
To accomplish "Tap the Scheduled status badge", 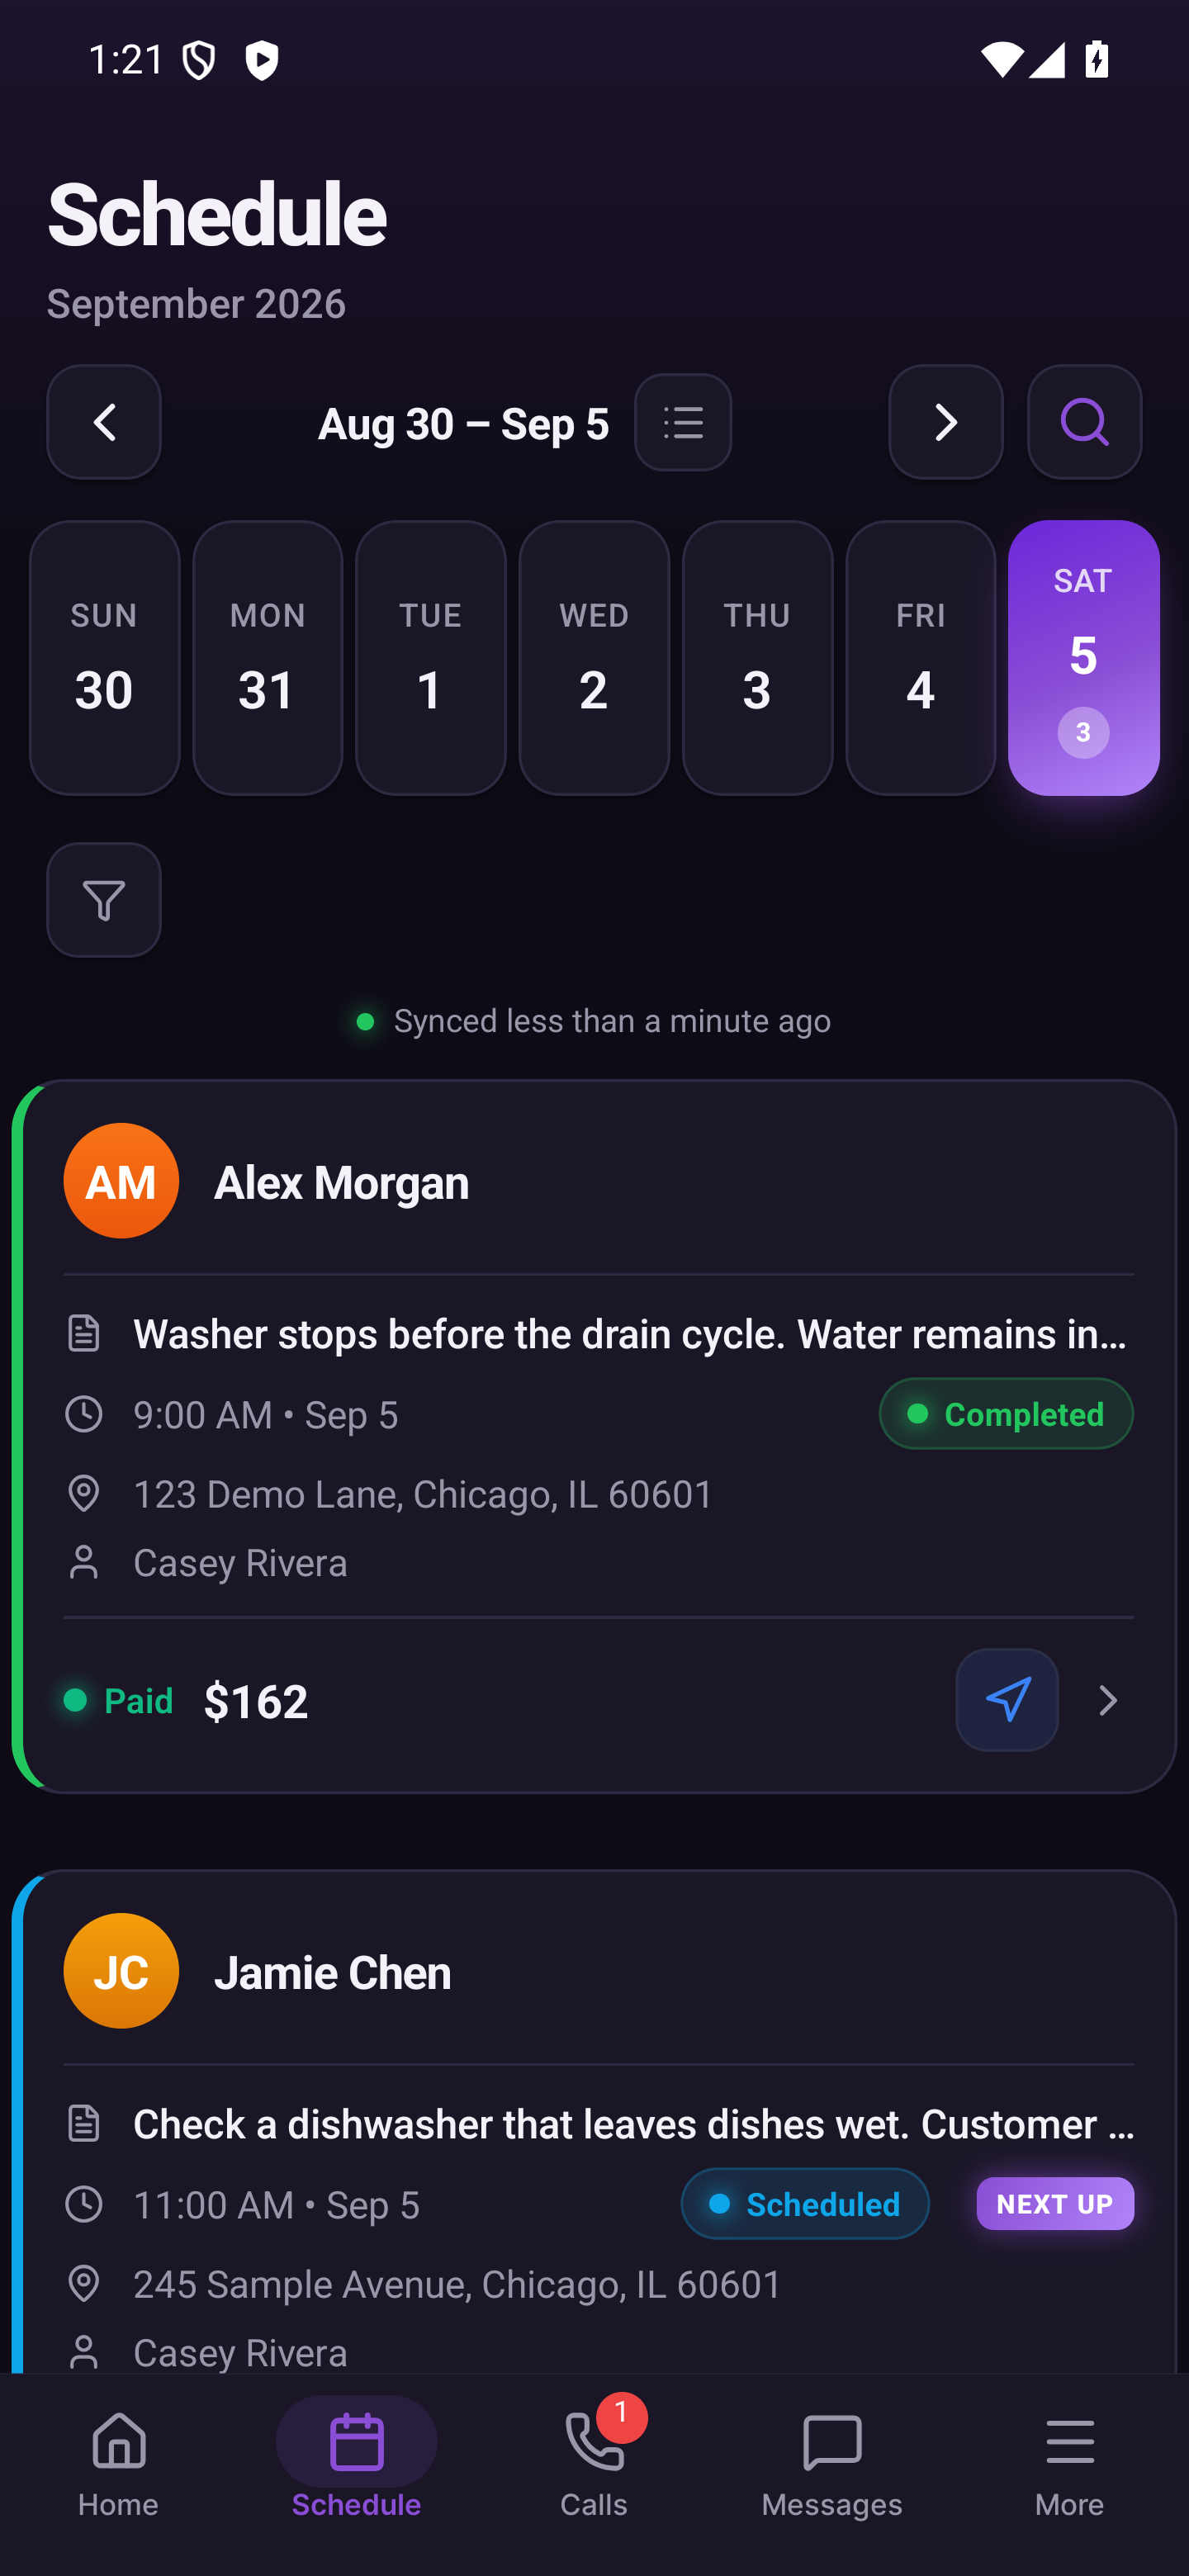I will pos(805,2203).
